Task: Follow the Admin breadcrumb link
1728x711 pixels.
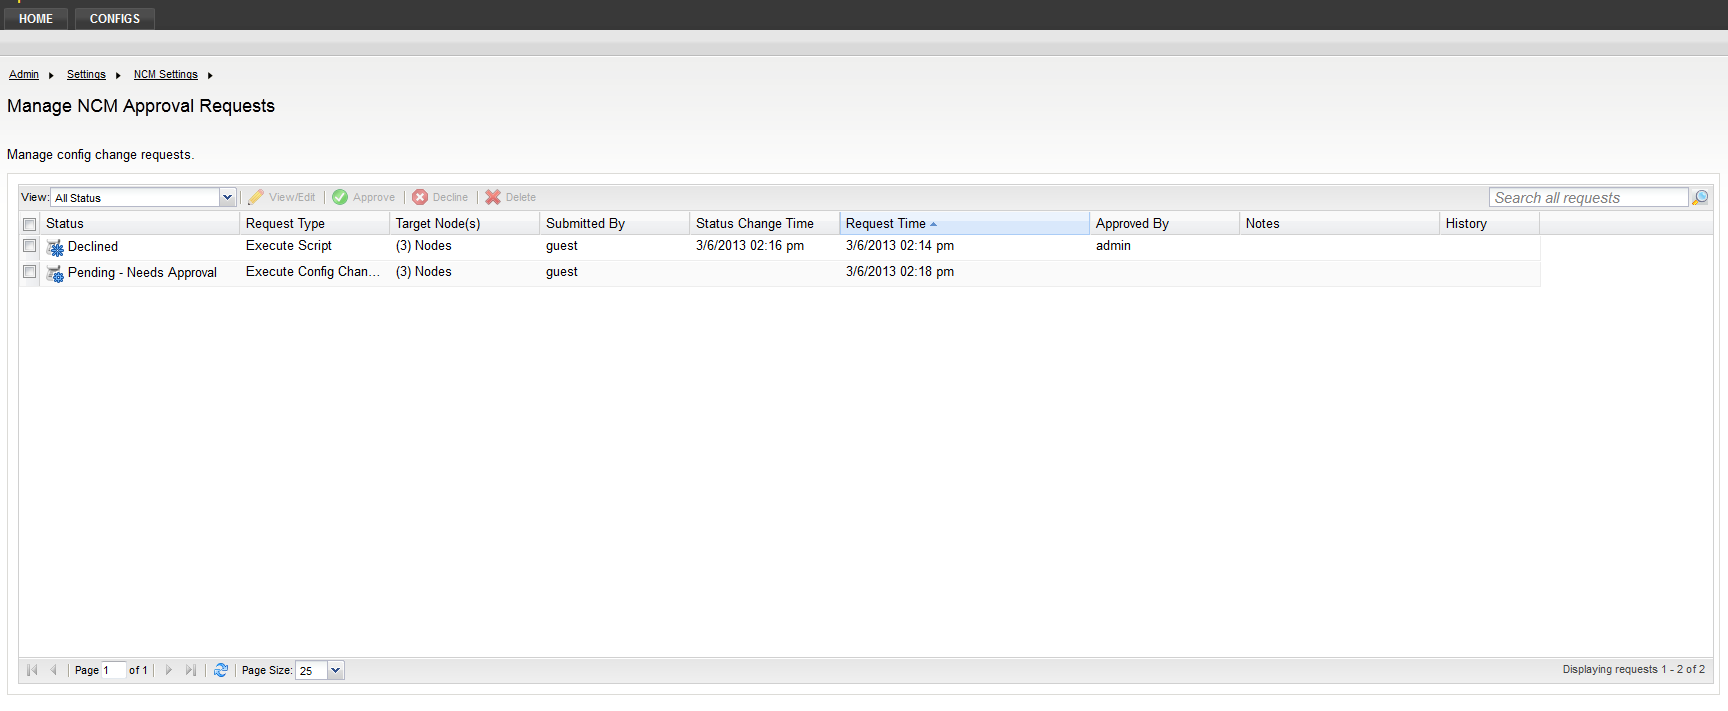Action: click(x=24, y=74)
